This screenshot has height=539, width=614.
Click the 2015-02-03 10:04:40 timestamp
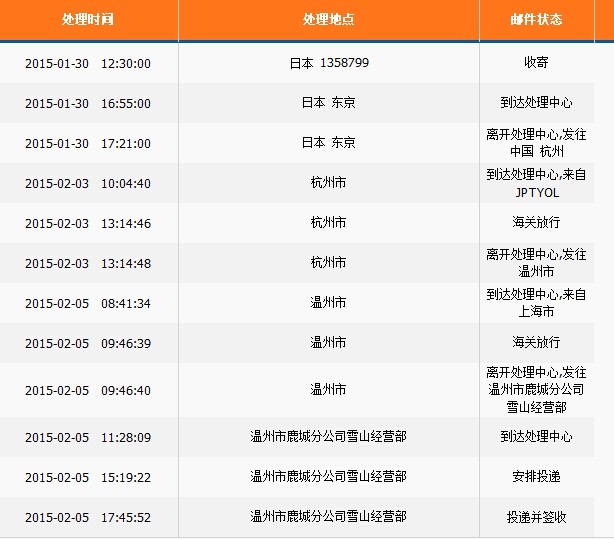point(88,183)
